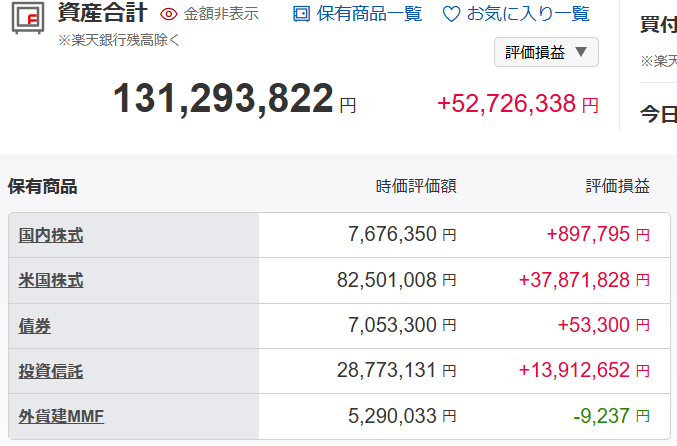
Task: Click the 金額非表示 label
Action: pyautogui.click(x=221, y=14)
